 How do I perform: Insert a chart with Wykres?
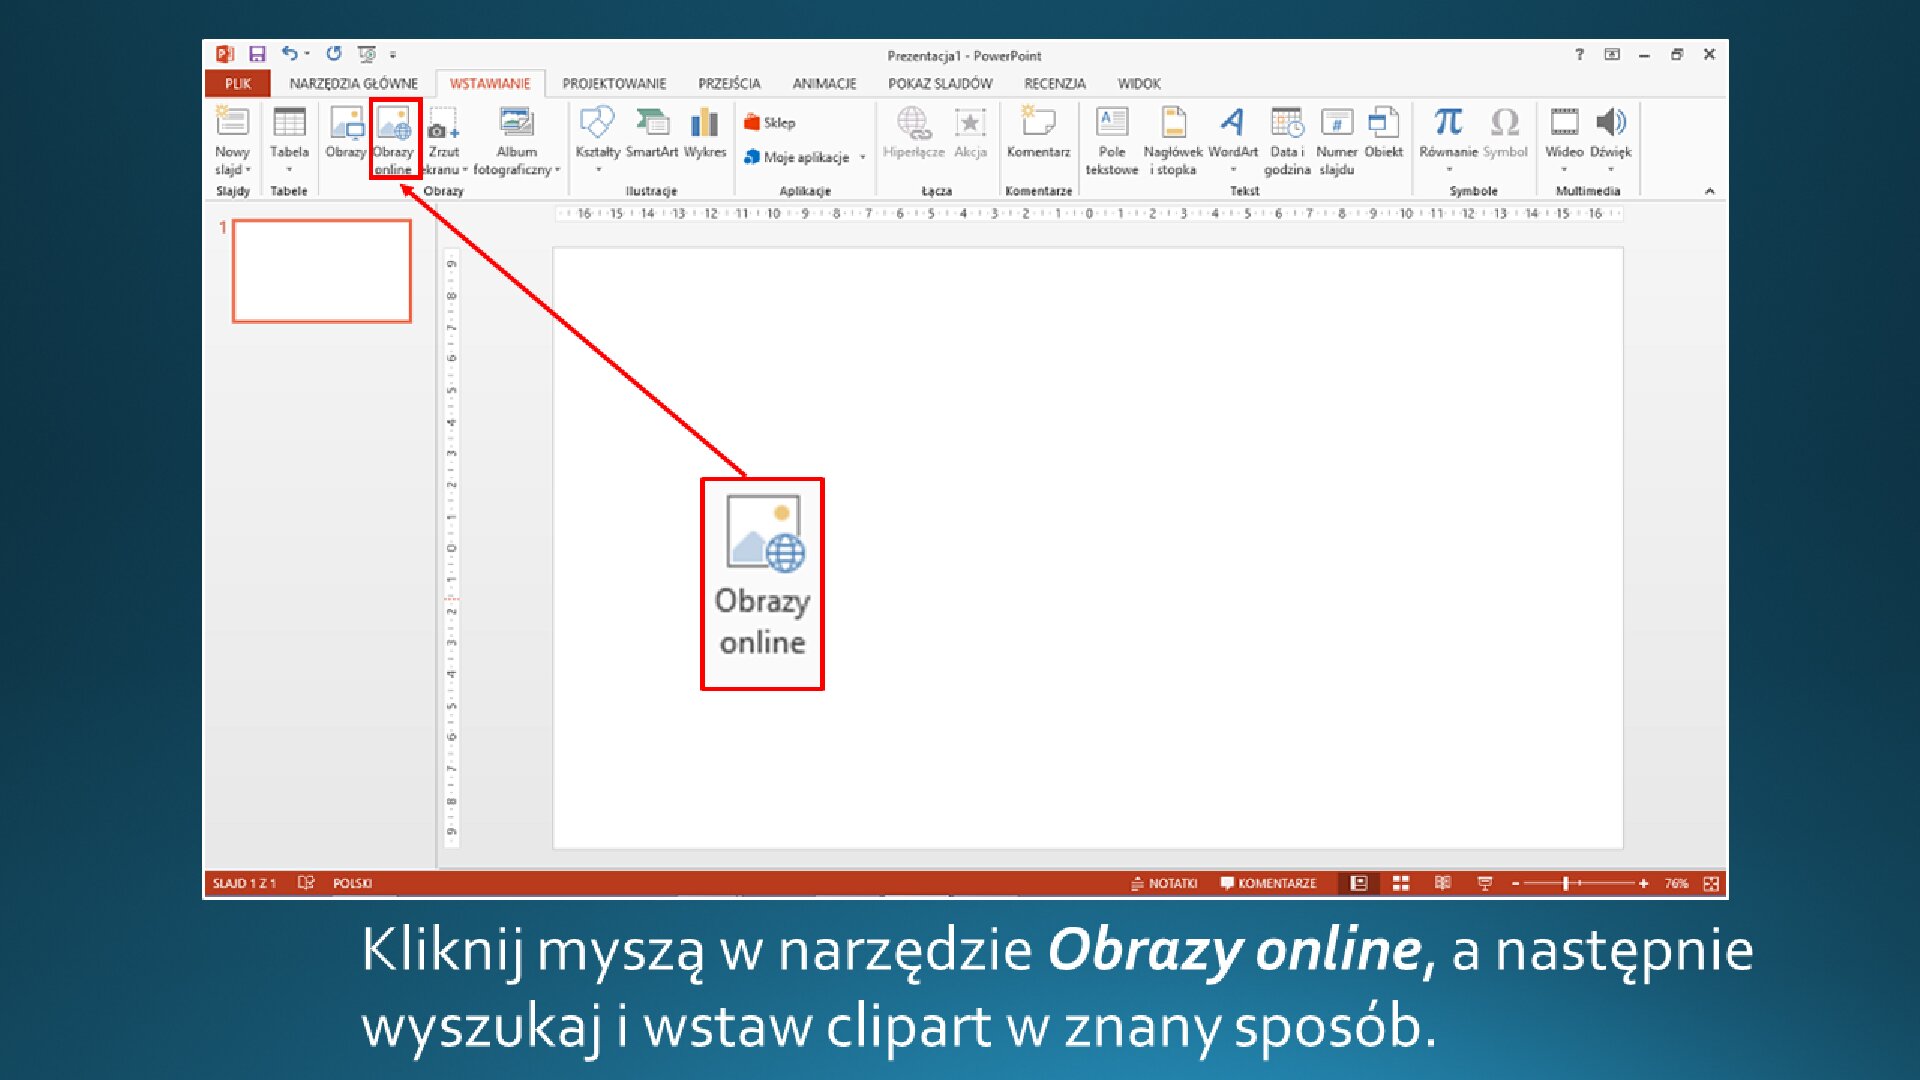pos(703,135)
